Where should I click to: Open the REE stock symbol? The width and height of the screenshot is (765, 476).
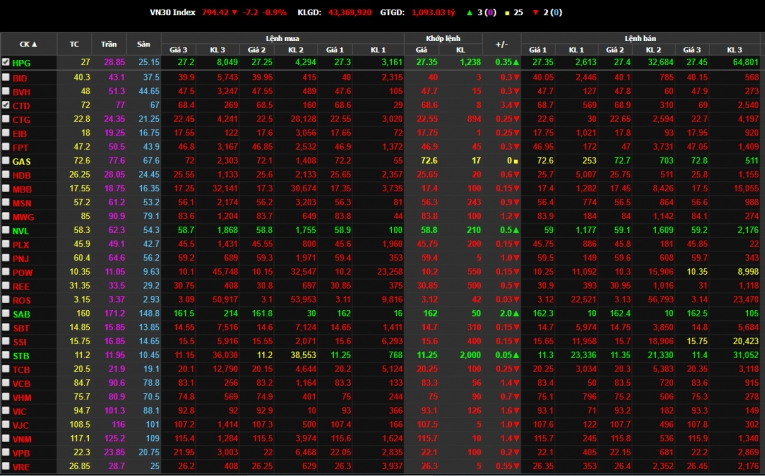[21, 286]
